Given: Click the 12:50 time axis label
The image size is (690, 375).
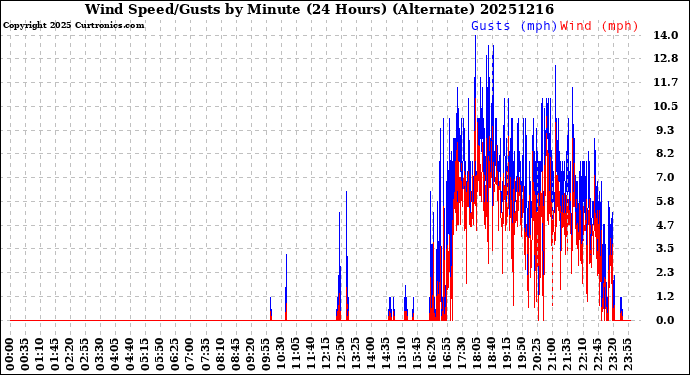Looking at the screenshot, I should (x=340, y=355).
